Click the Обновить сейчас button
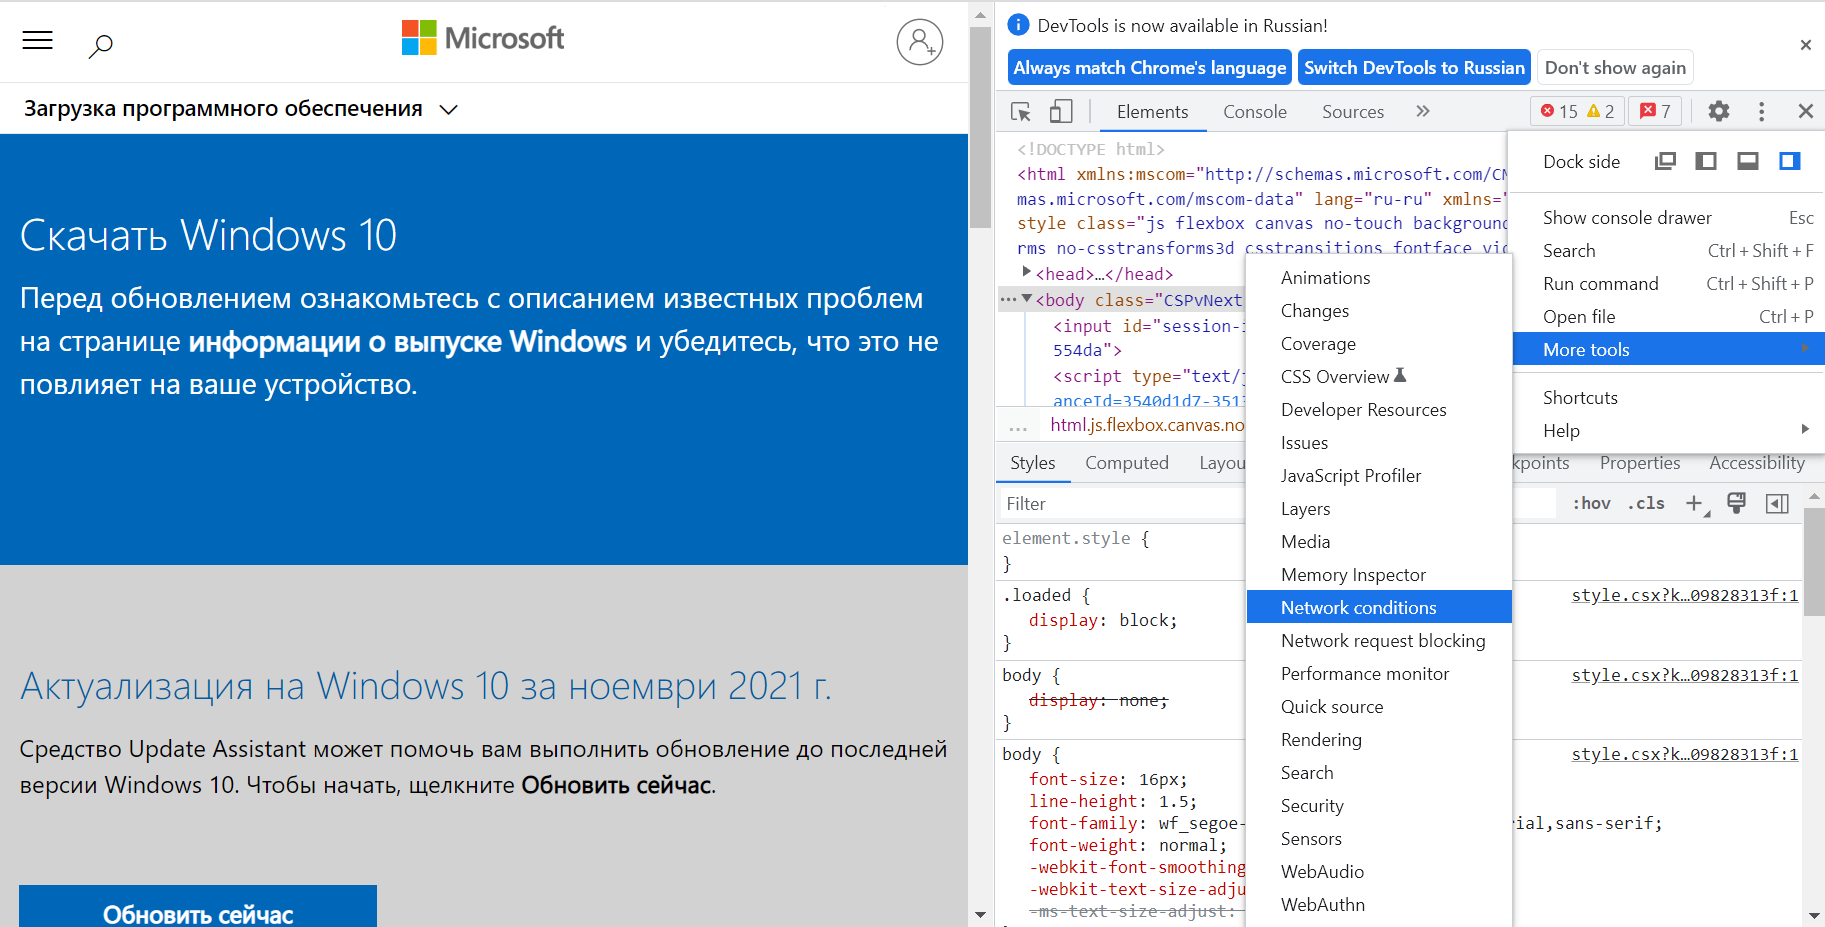 pyautogui.click(x=198, y=912)
